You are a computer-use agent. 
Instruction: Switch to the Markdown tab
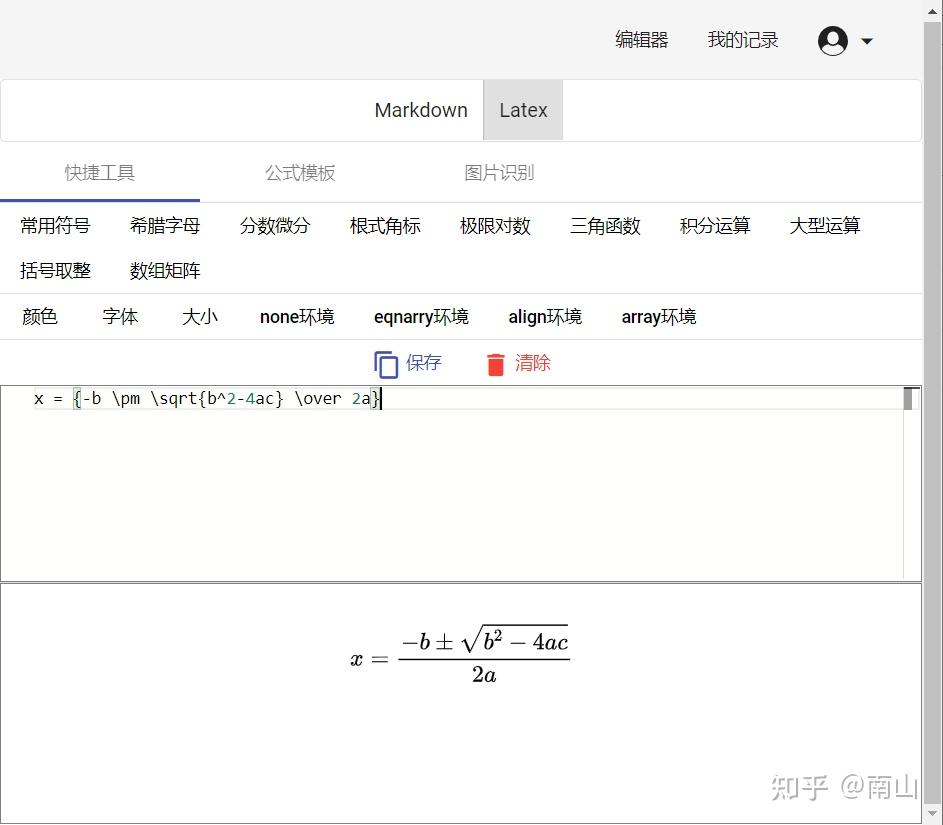tap(421, 110)
